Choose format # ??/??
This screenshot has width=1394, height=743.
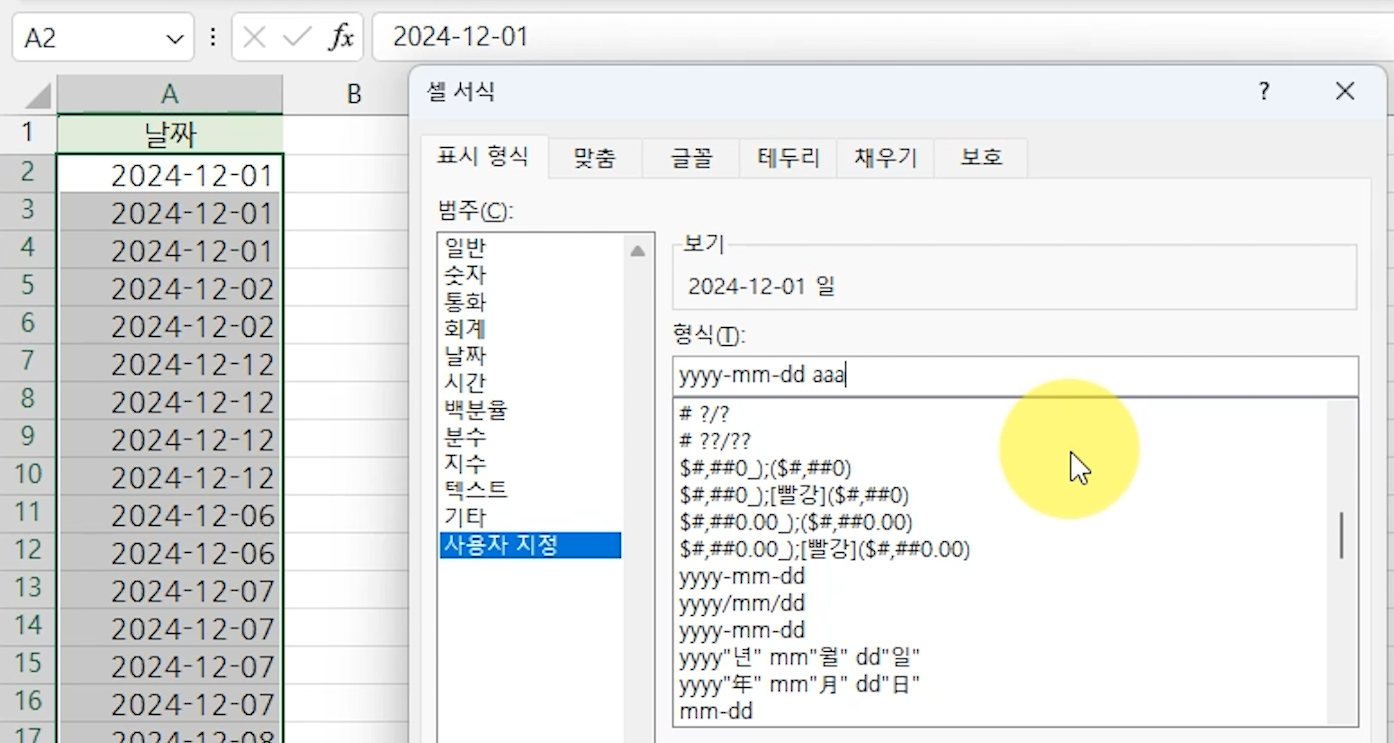click(x=1001, y=440)
